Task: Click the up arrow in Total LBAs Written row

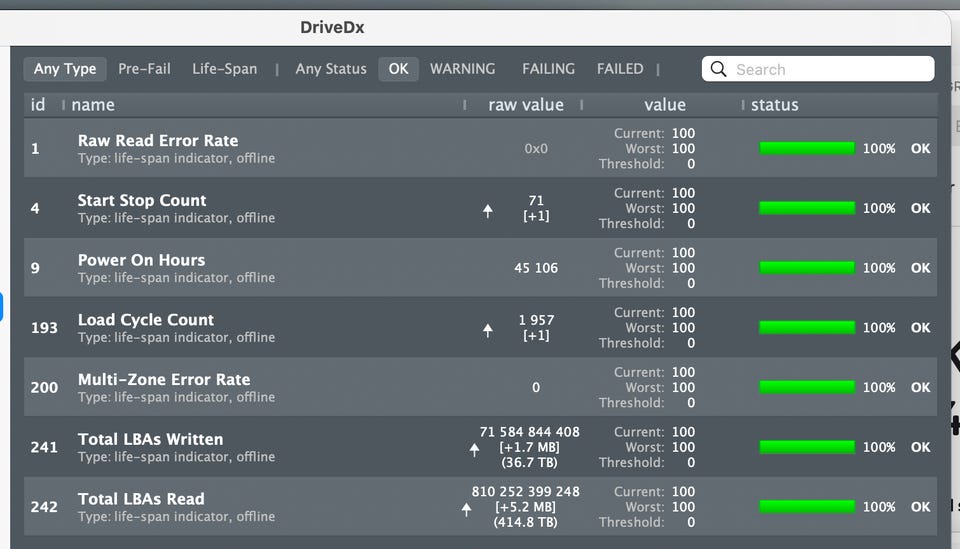Action: (x=474, y=450)
